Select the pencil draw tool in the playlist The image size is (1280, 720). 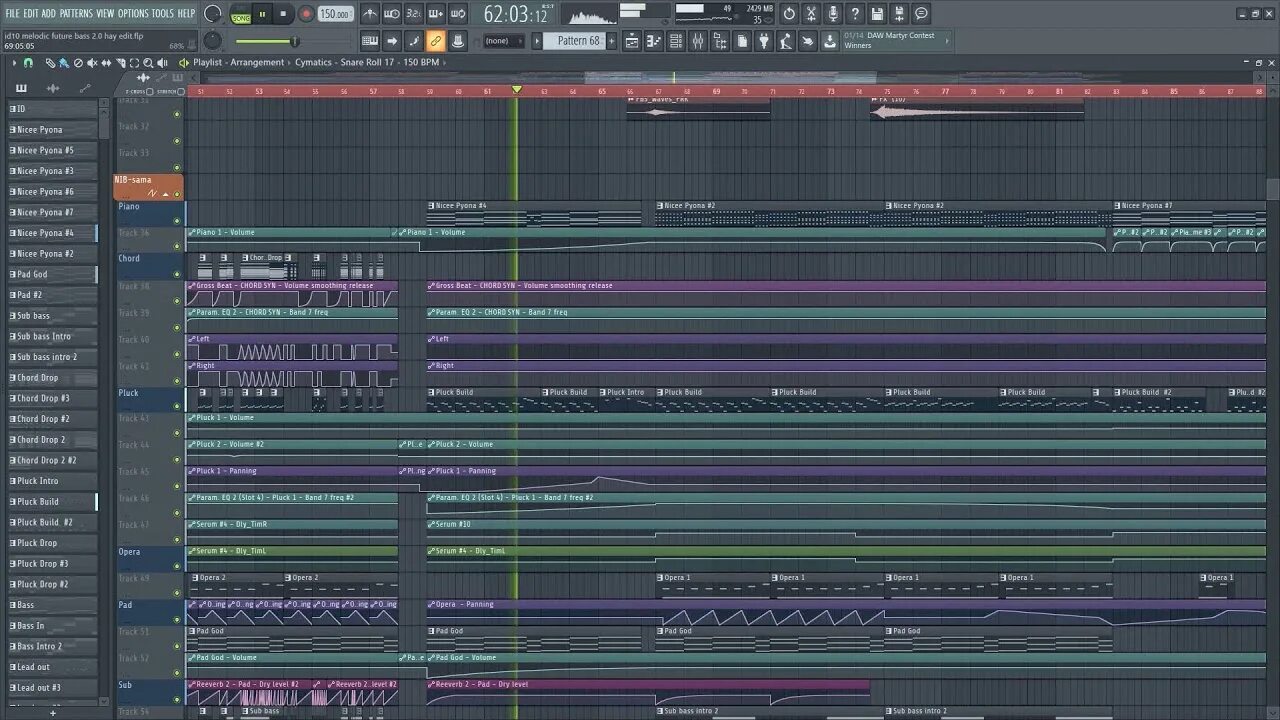pyautogui.click(x=50, y=63)
